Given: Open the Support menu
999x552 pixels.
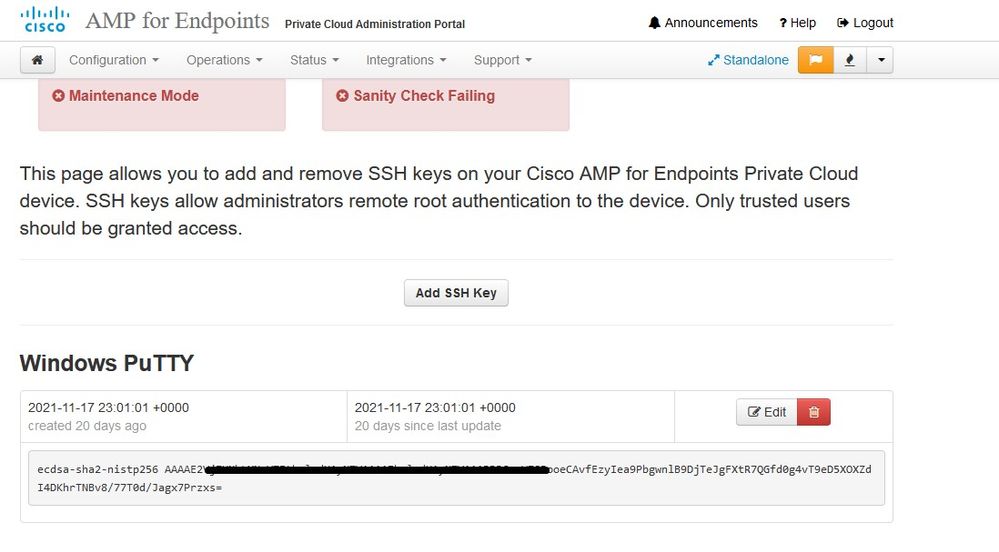Looking at the screenshot, I should click(502, 60).
